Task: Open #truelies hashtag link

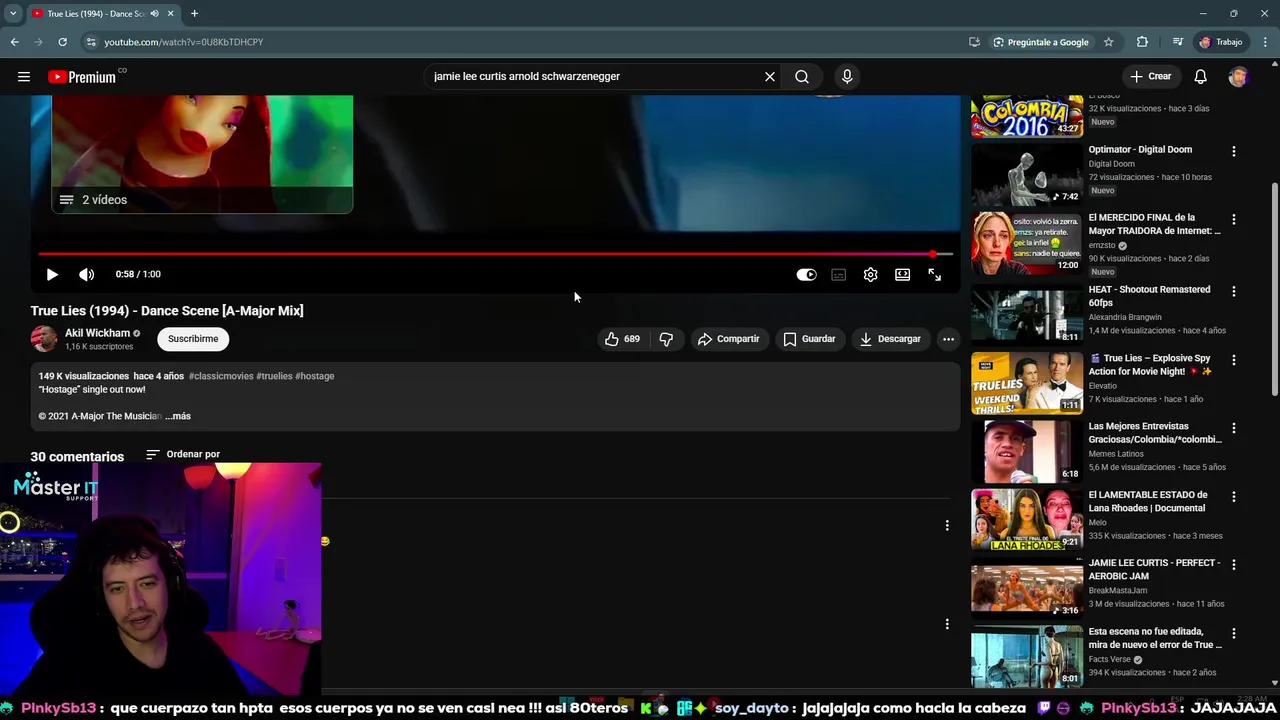Action: click(274, 376)
